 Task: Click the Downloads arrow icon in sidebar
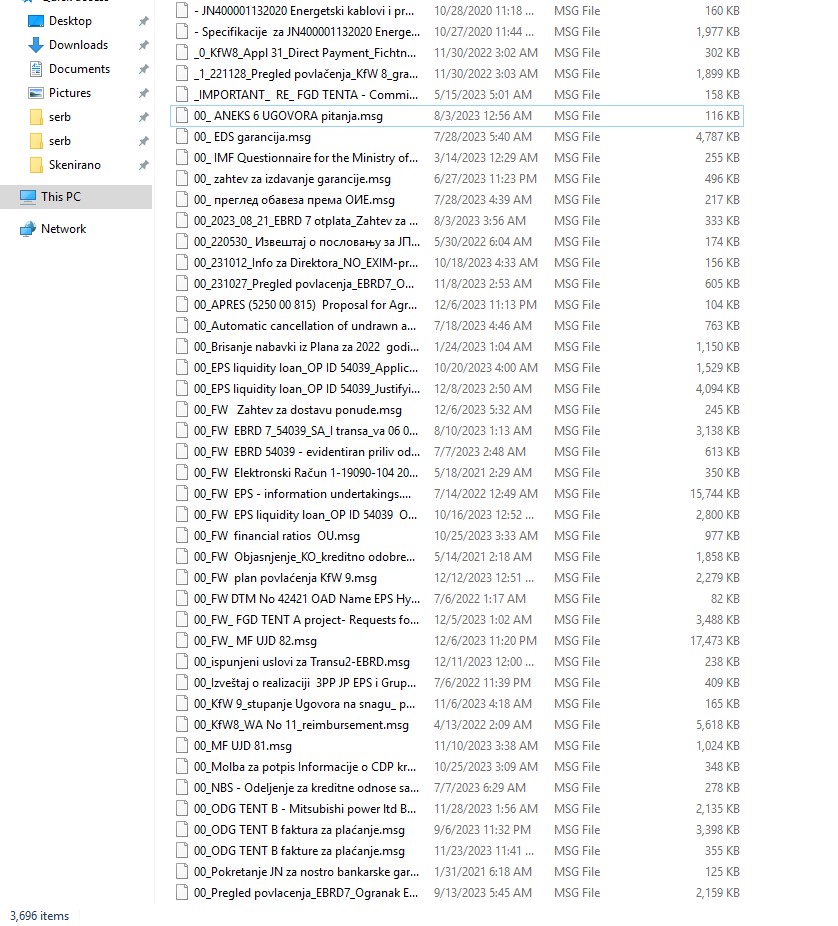(x=36, y=45)
